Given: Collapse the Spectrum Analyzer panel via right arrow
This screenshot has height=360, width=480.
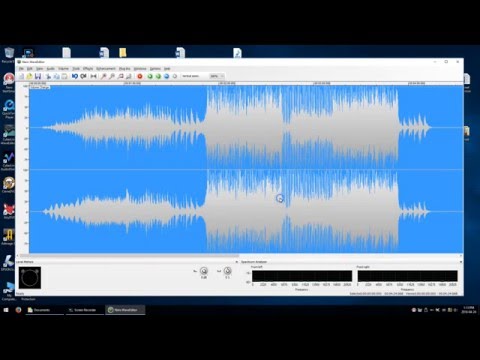Looking at the screenshot, I should (461, 262).
